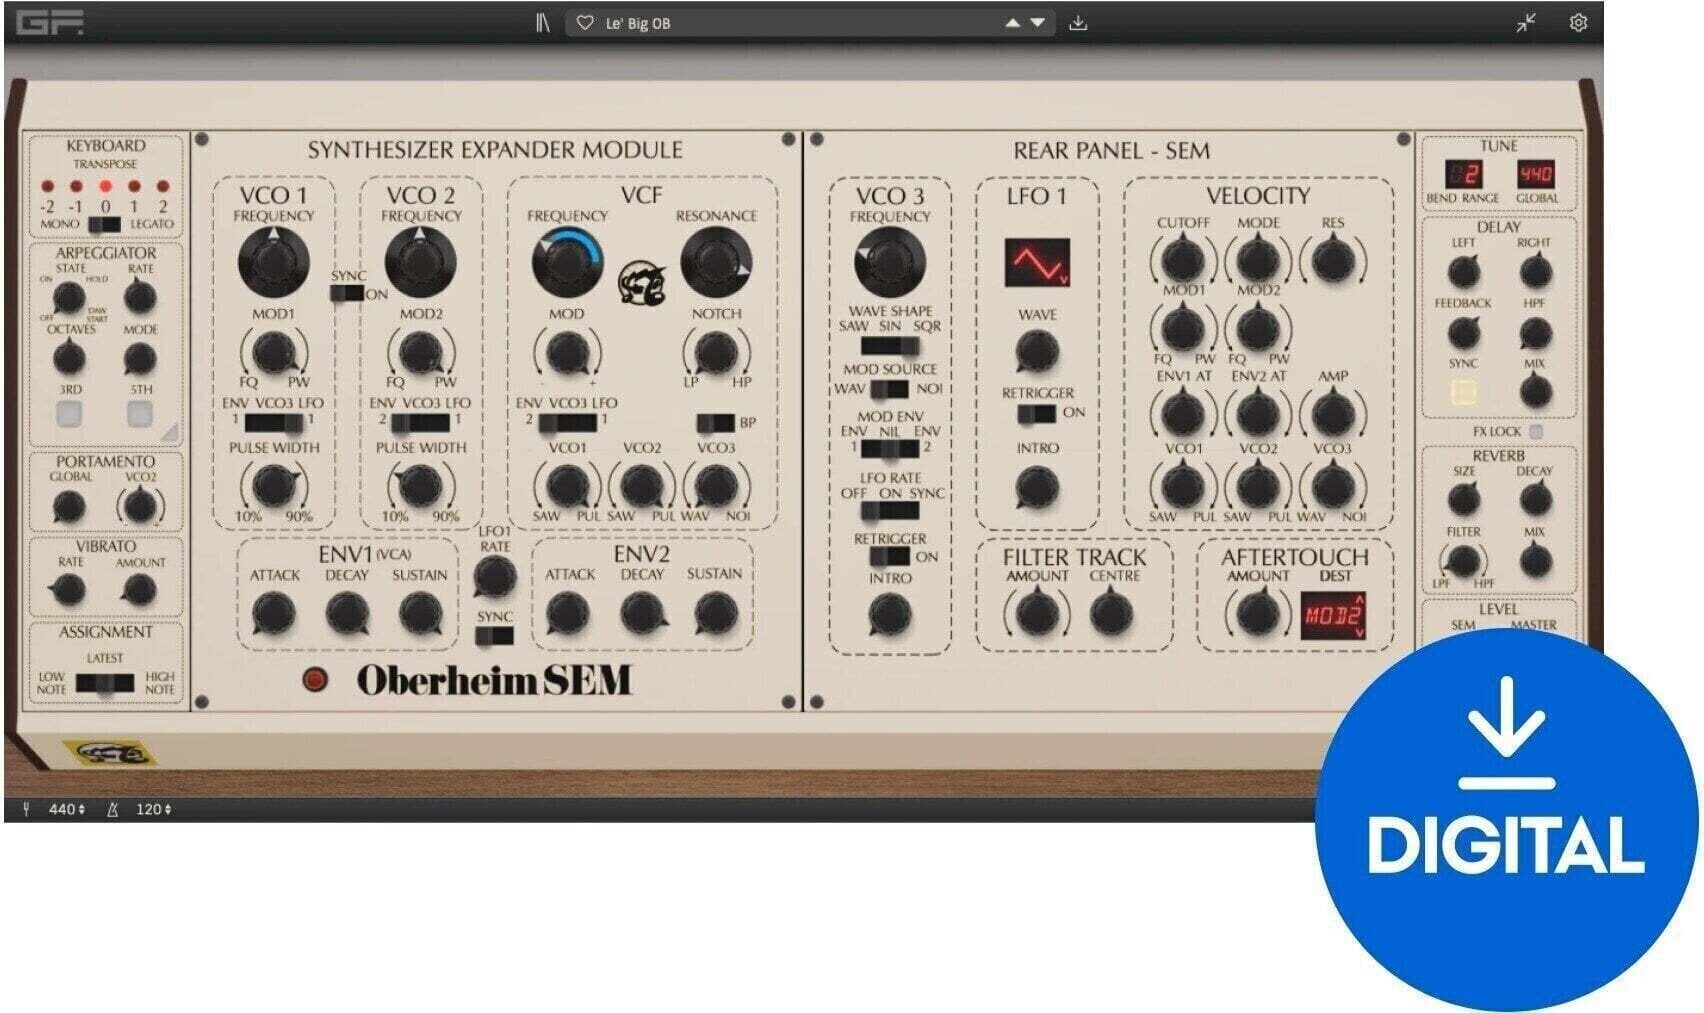Click the VCO 1 FREQUENCY knob
The image size is (1704, 1013).
[x=273, y=262]
